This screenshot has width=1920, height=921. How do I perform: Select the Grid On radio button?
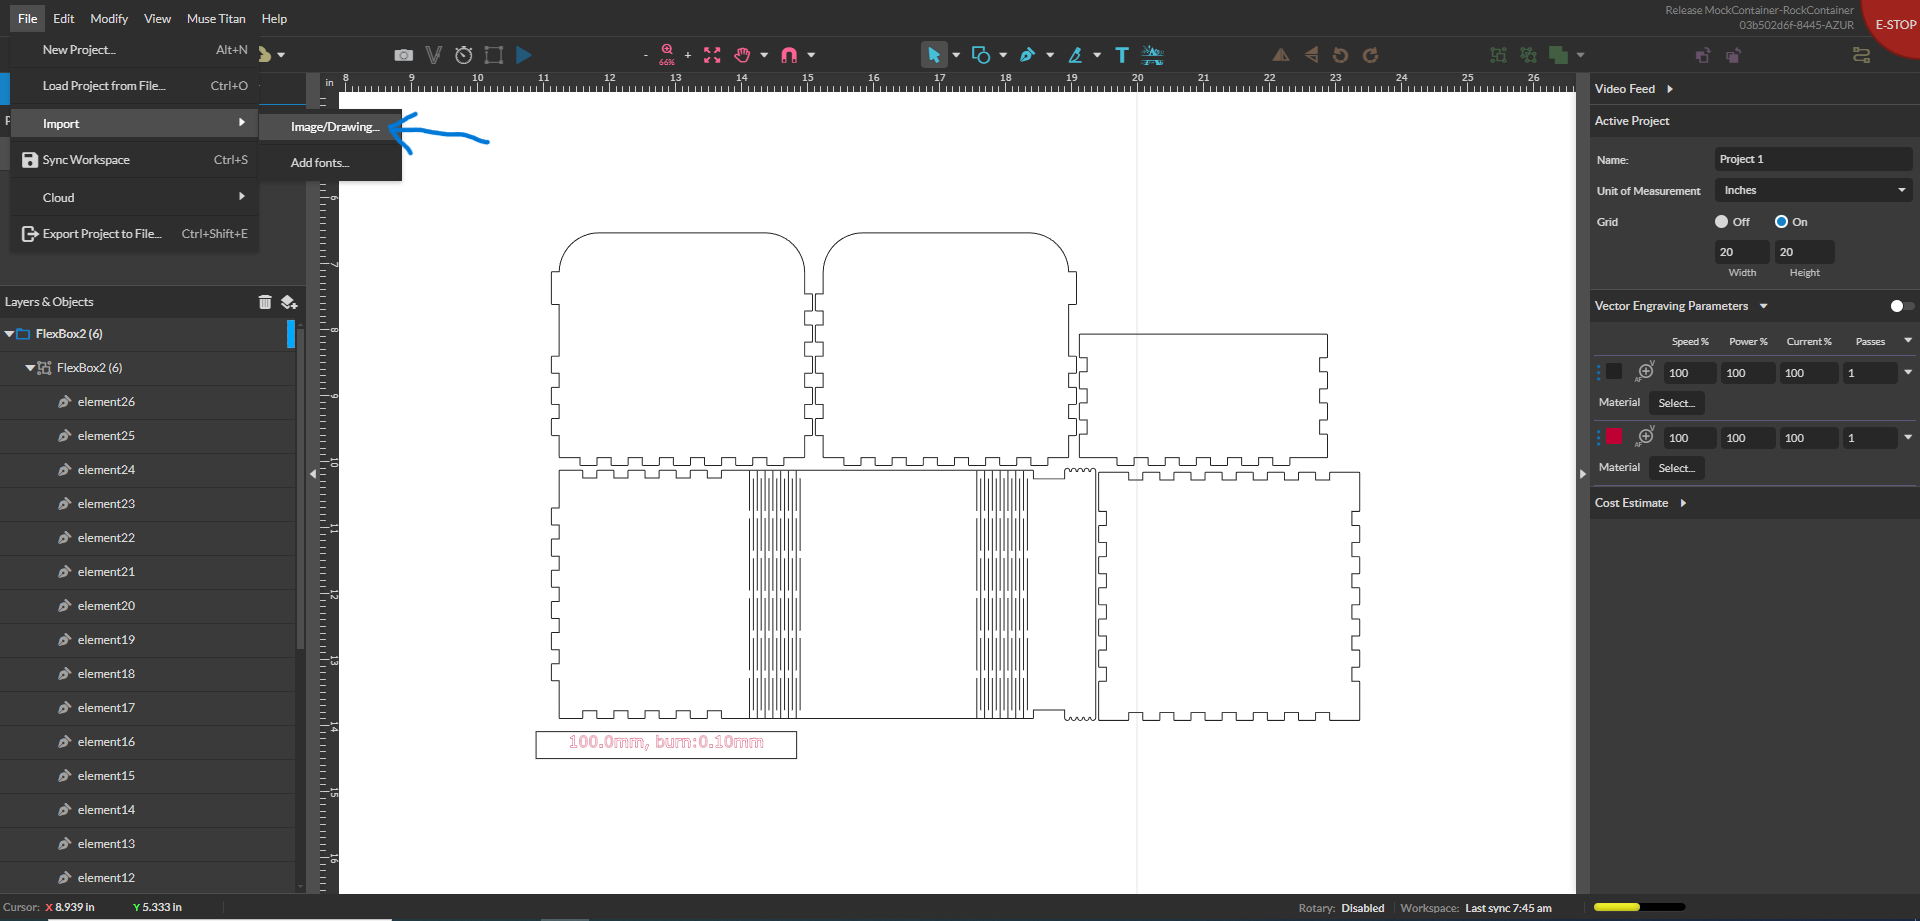[1781, 222]
